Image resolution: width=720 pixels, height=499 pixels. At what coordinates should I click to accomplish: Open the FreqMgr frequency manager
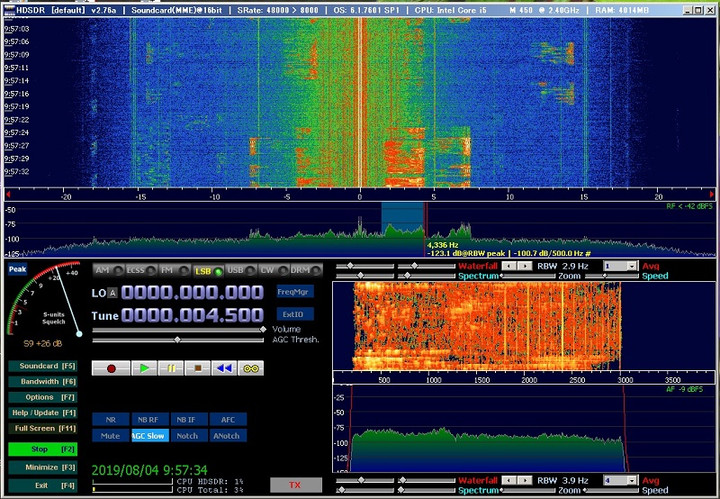coord(295,292)
